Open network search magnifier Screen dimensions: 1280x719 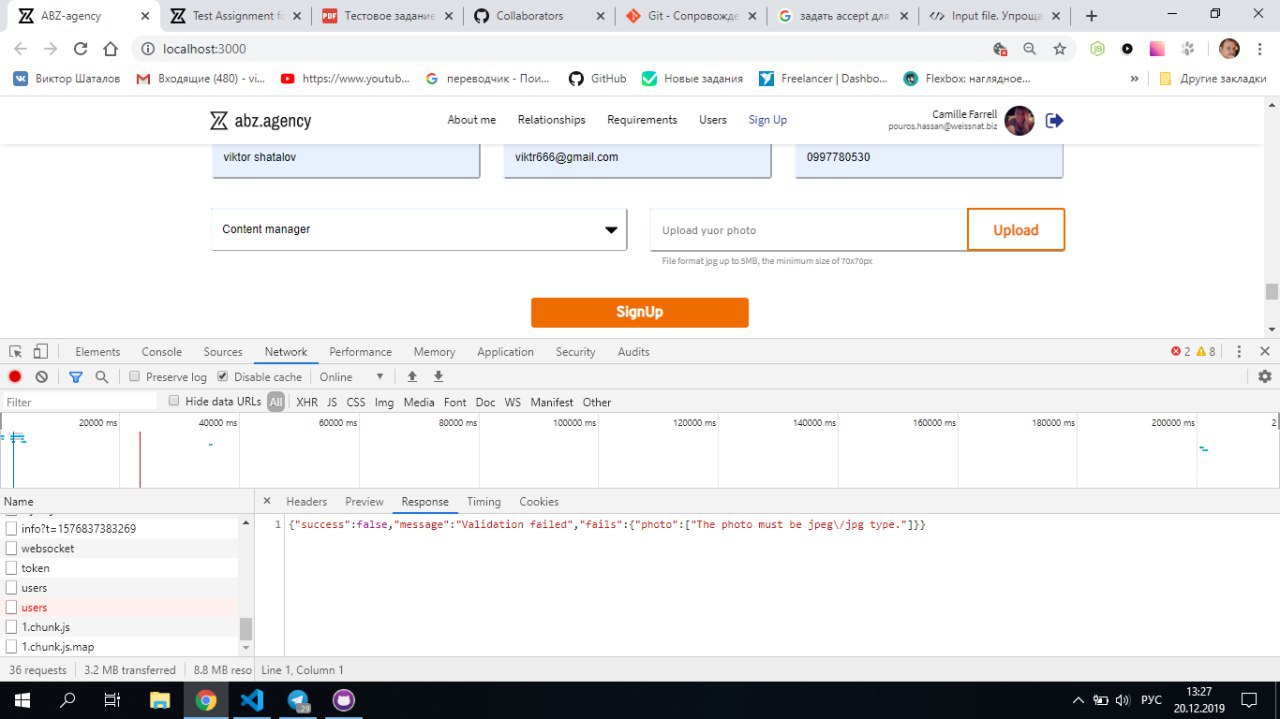coord(101,377)
